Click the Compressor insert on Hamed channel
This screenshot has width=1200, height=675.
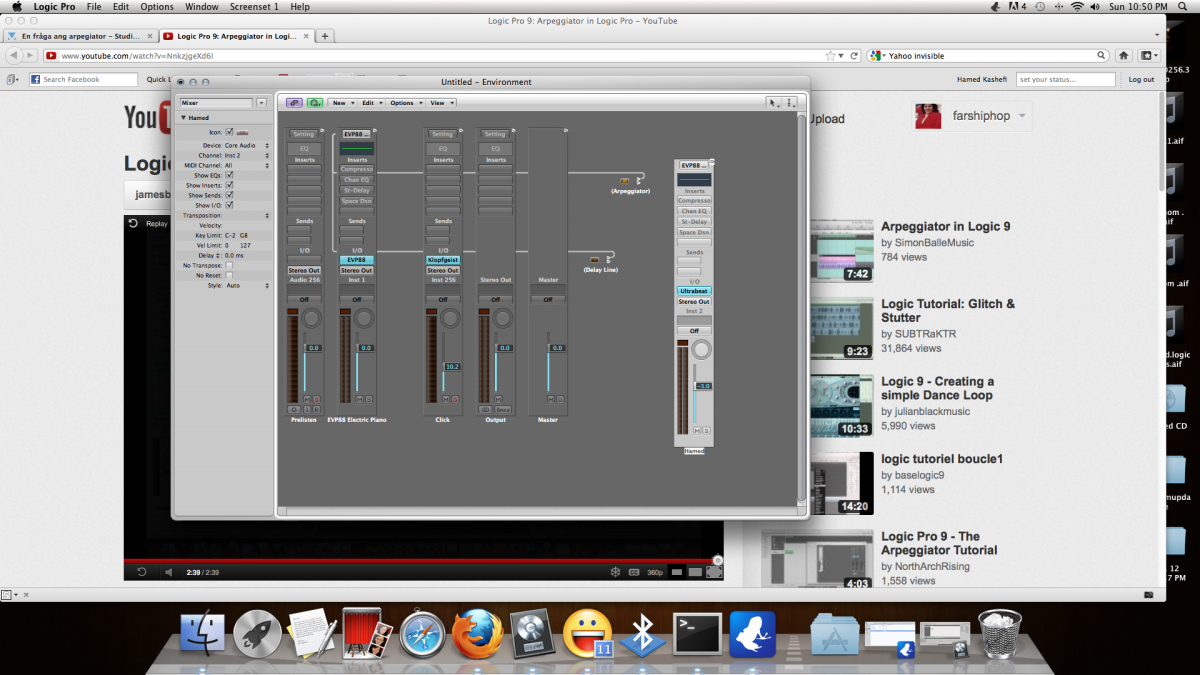click(694, 201)
